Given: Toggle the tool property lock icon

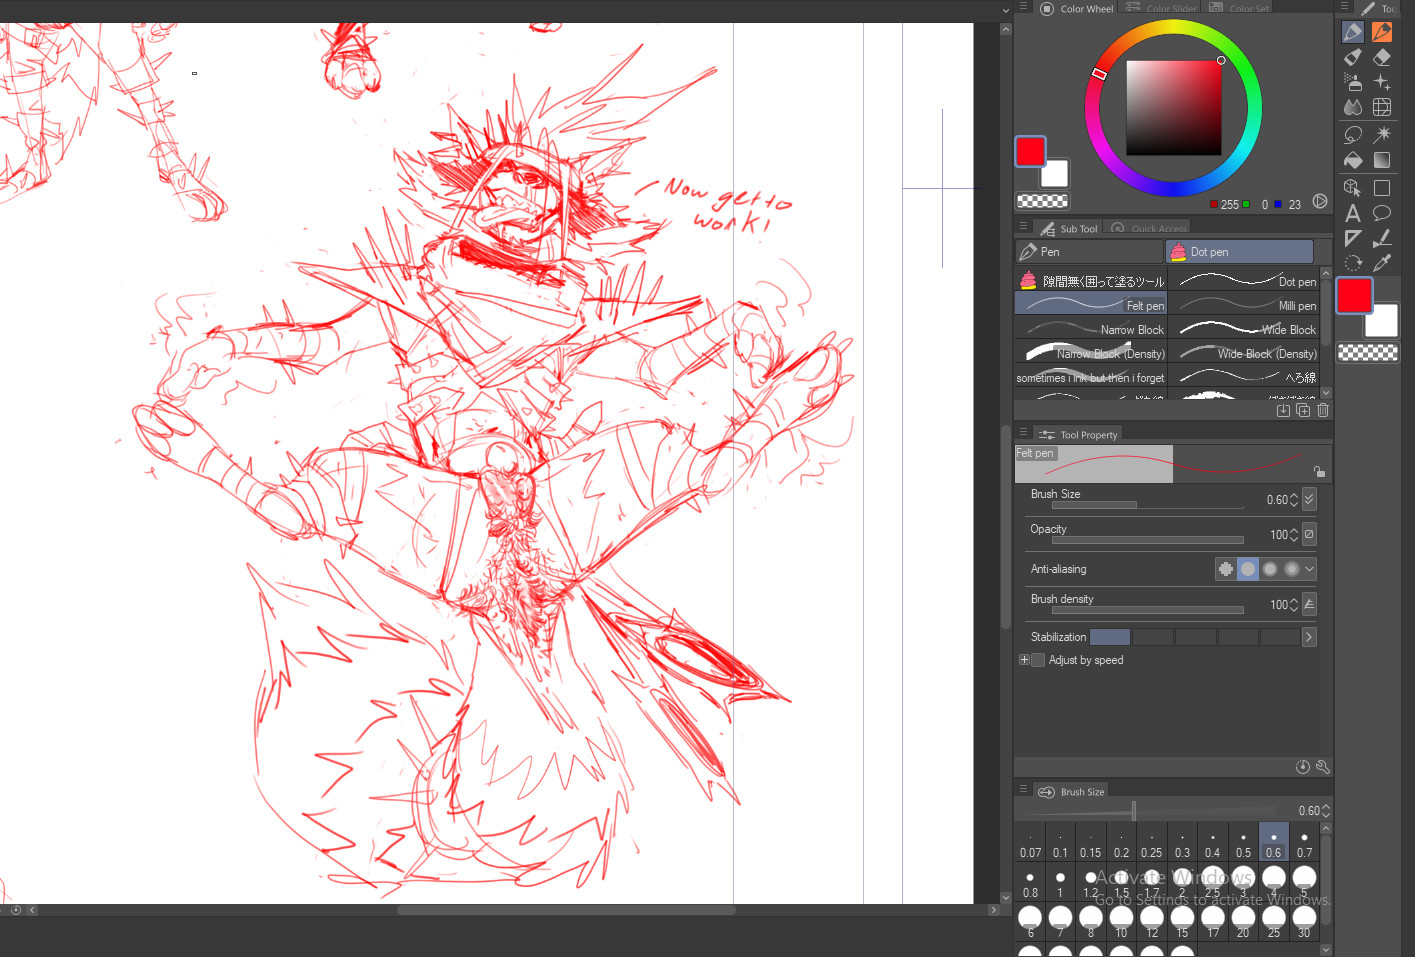Looking at the screenshot, I should (1319, 471).
